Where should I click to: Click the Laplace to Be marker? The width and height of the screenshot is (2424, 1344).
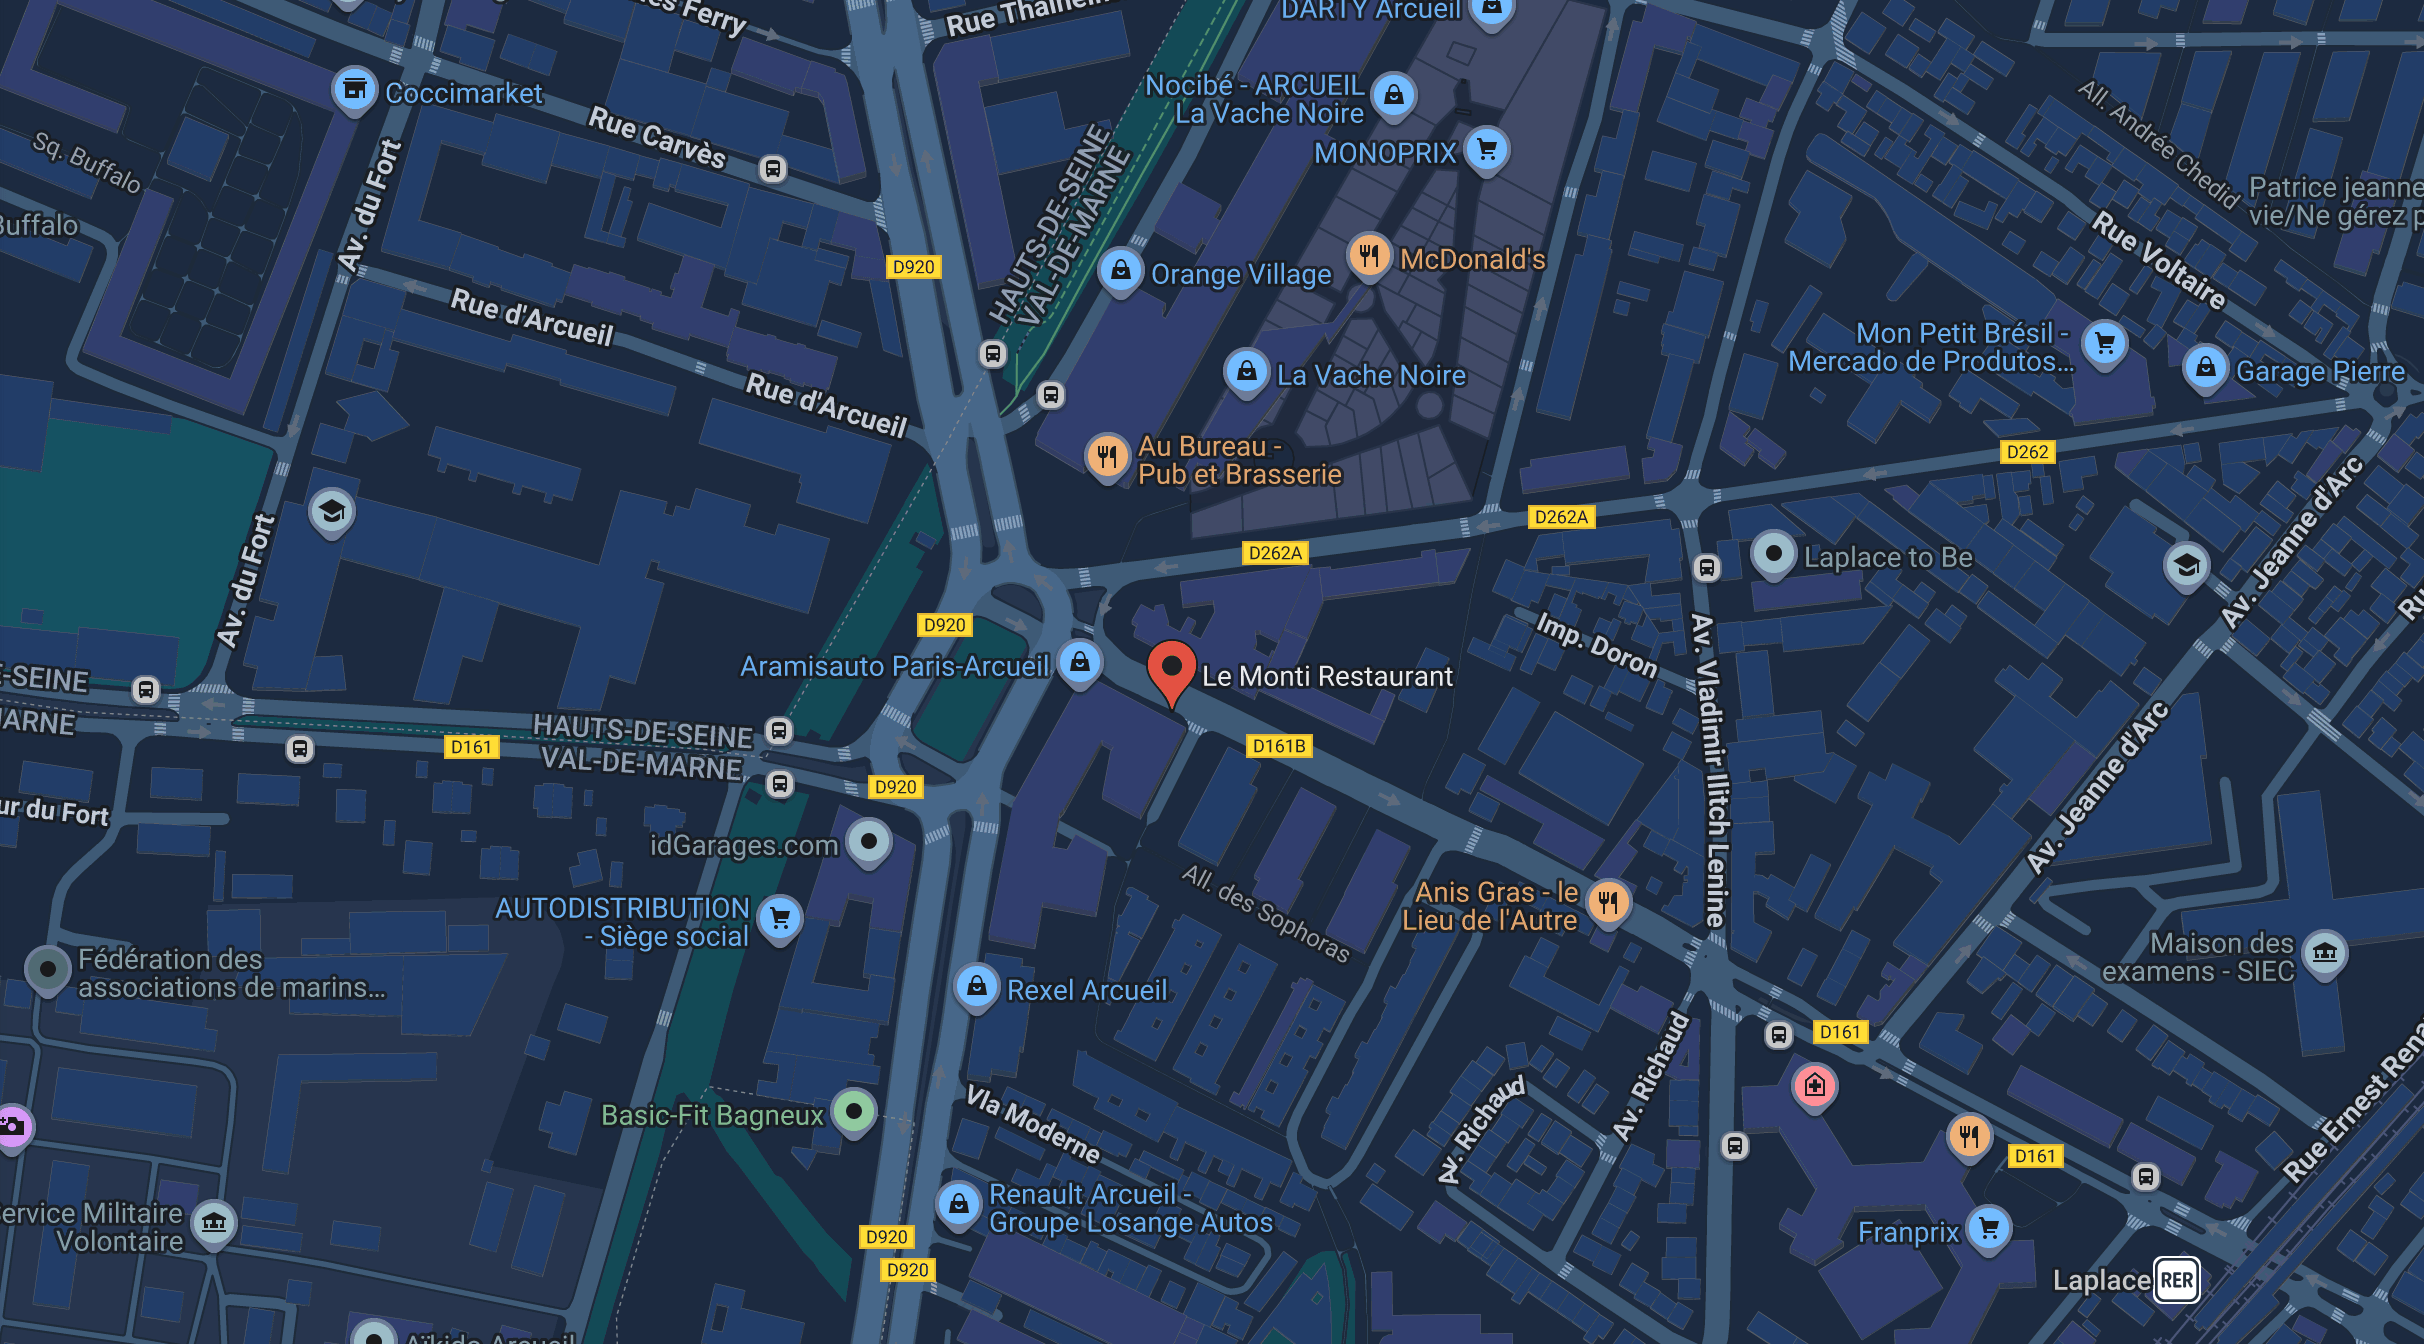tap(1774, 554)
